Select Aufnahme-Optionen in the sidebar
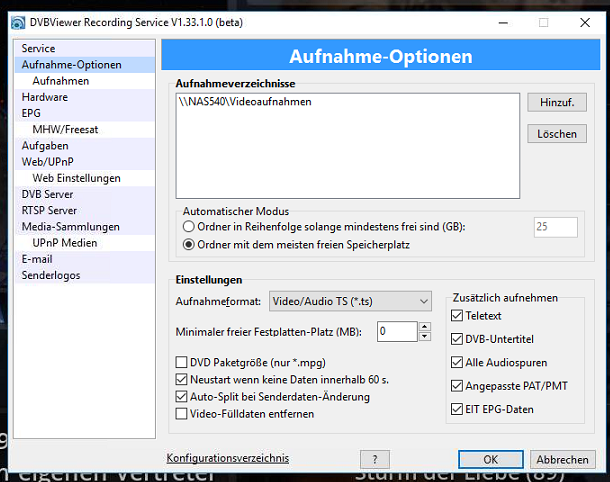Image resolution: width=610 pixels, height=482 pixels. click(x=84, y=65)
